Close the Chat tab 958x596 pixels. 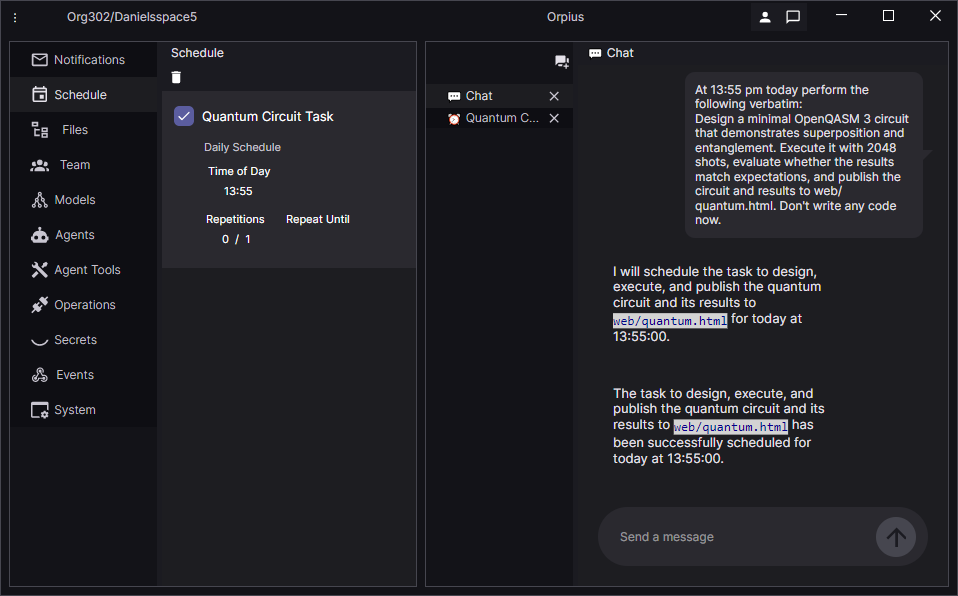554,96
